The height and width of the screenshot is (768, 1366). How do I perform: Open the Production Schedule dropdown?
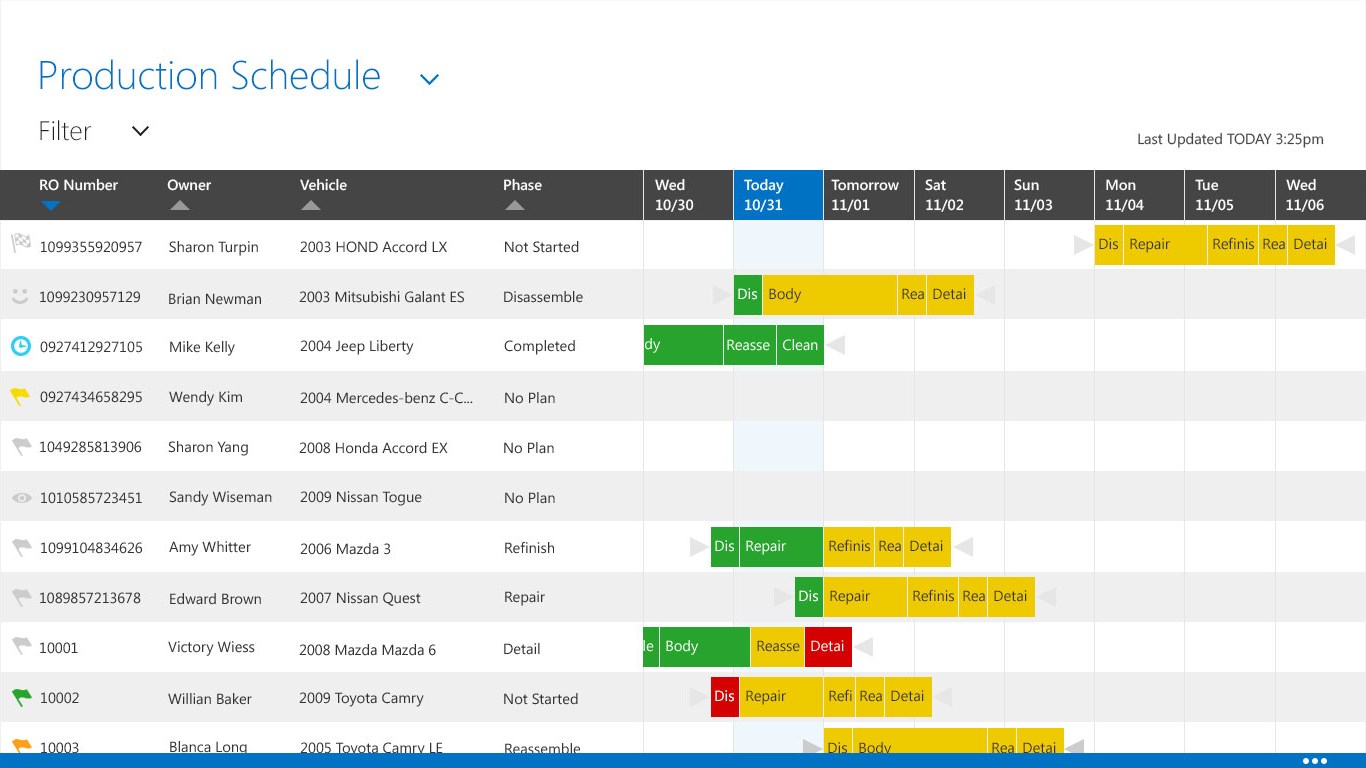[428, 78]
